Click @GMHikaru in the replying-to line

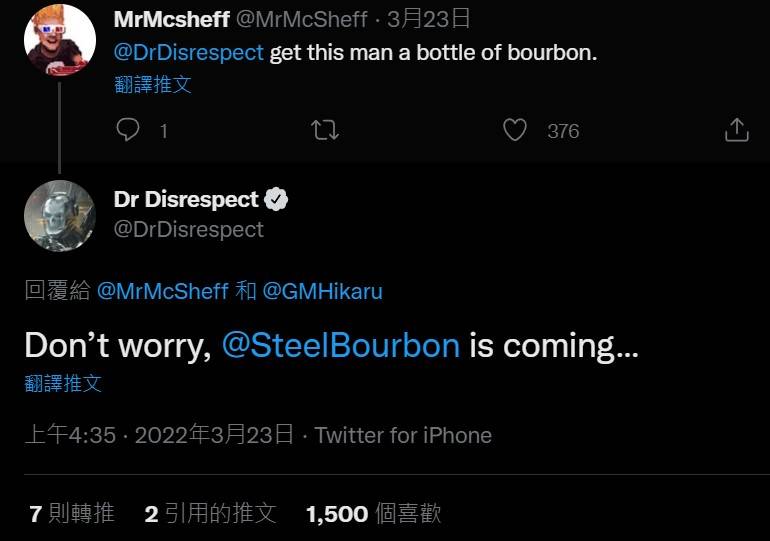point(322,292)
